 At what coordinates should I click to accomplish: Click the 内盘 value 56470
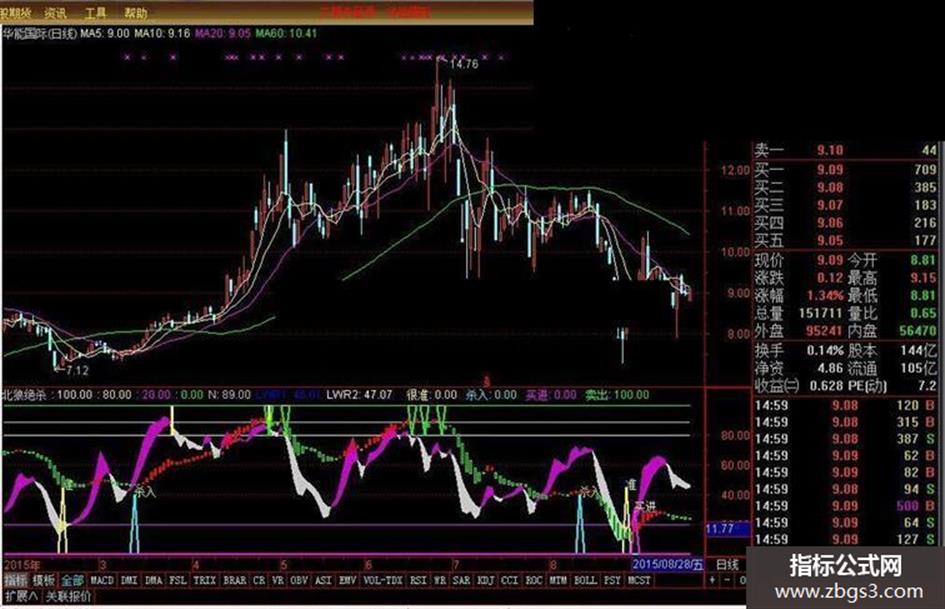[x=918, y=330]
